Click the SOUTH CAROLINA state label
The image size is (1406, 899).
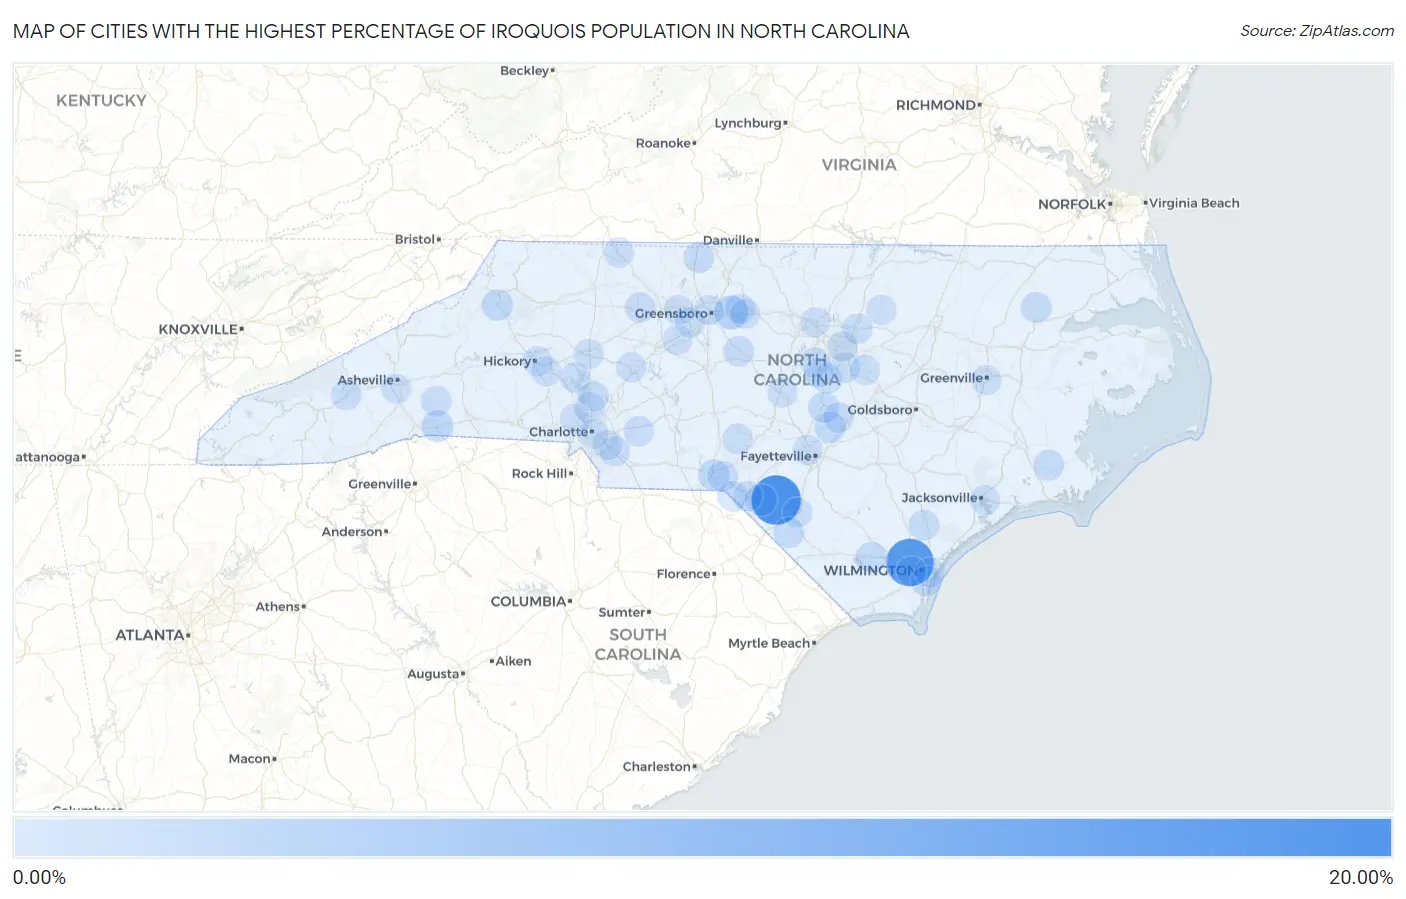(x=638, y=644)
